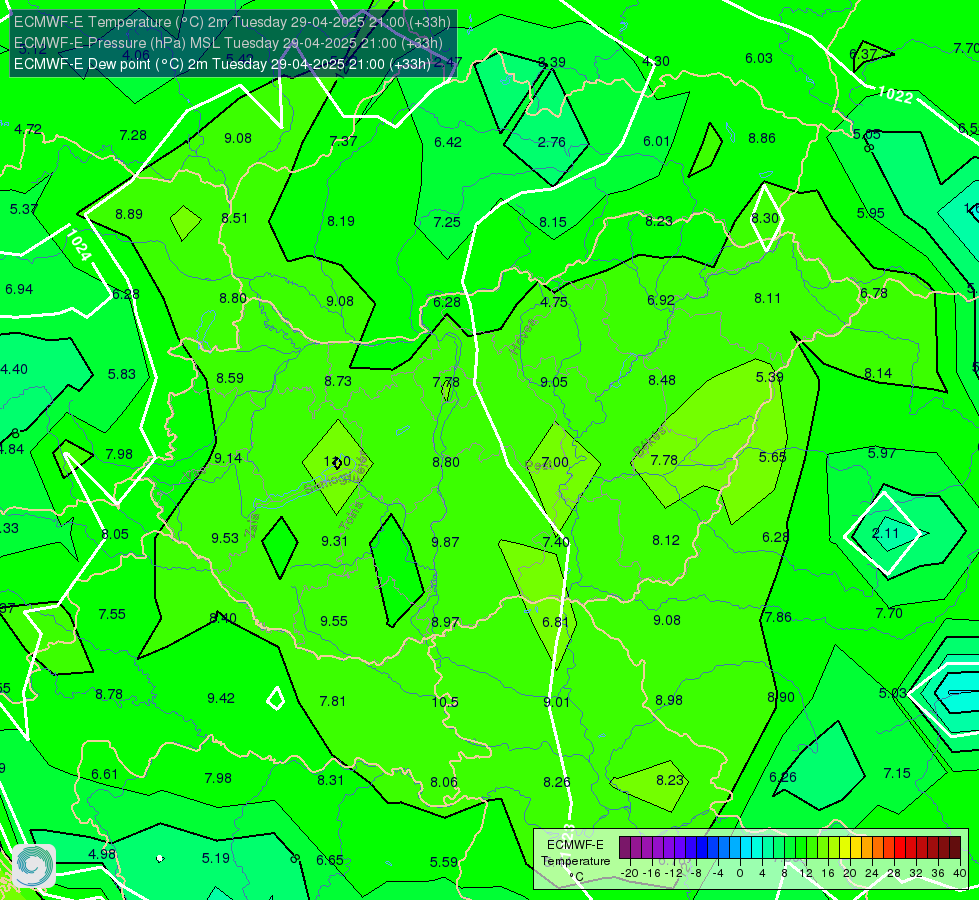The width and height of the screenshot is (979, 900).
Task: Click the 7.55 dew point value
Action: pos(112,615)
